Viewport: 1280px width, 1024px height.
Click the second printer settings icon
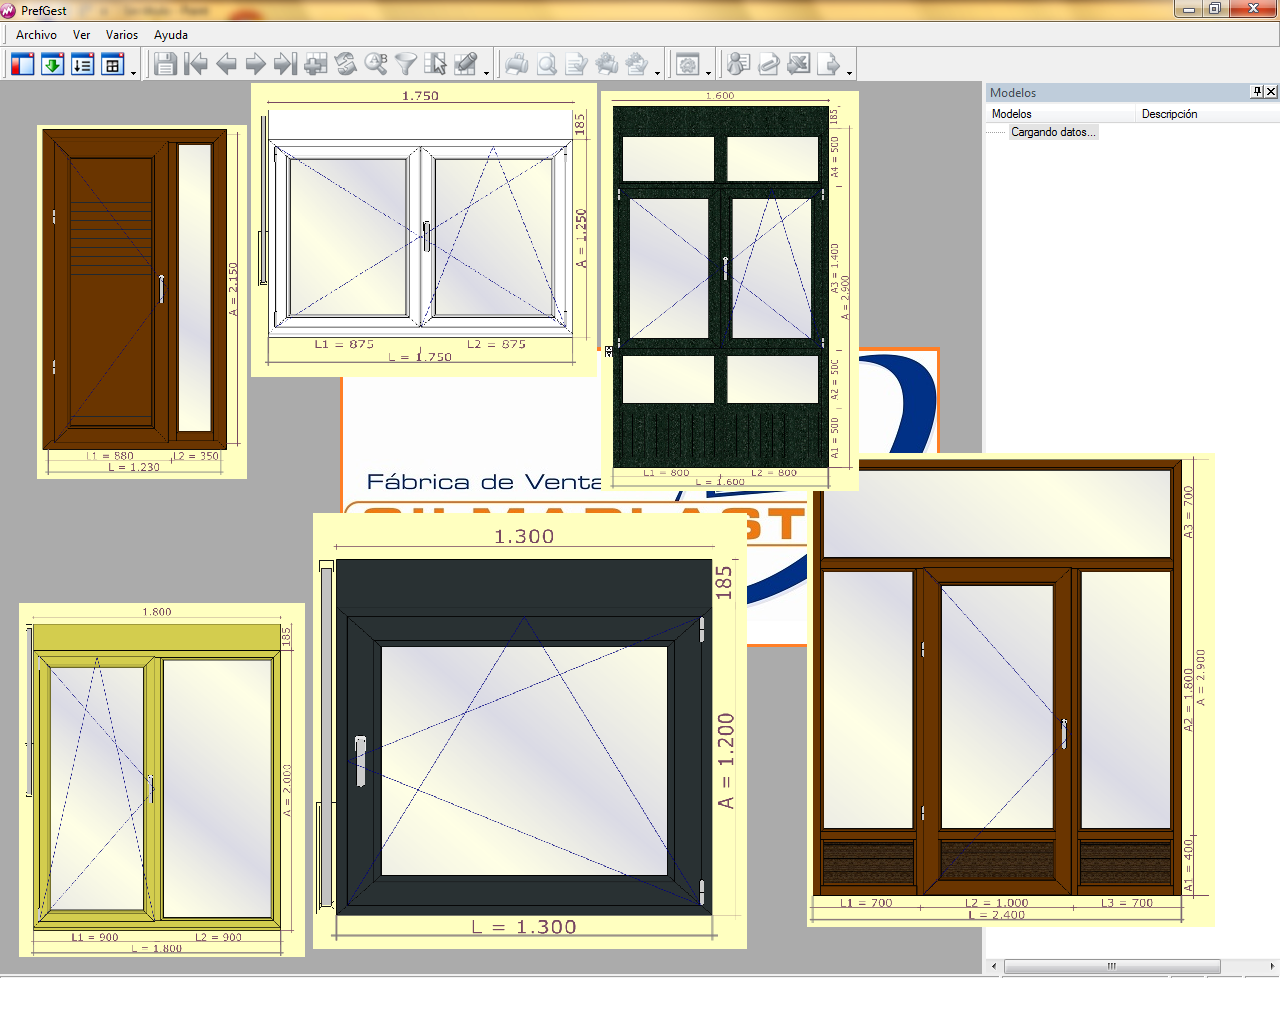click(637, 65)
